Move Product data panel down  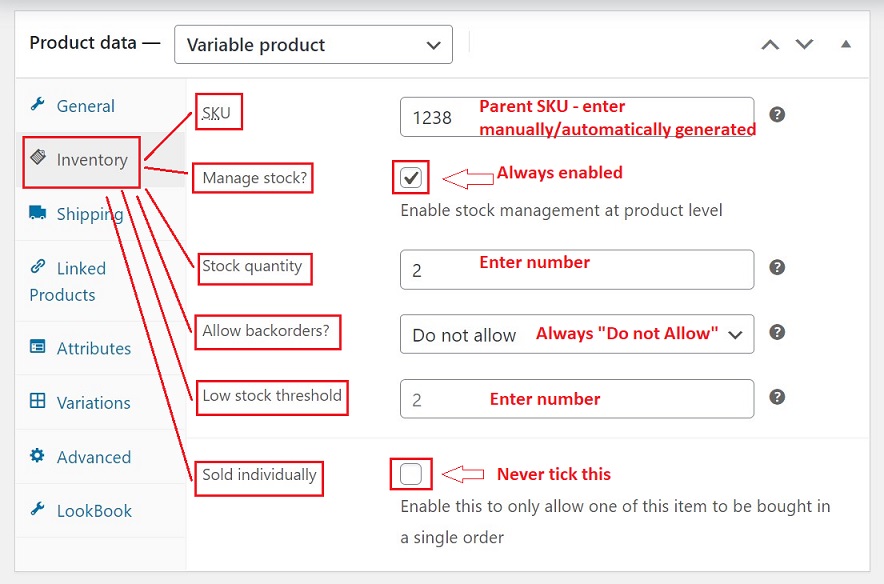804,45
